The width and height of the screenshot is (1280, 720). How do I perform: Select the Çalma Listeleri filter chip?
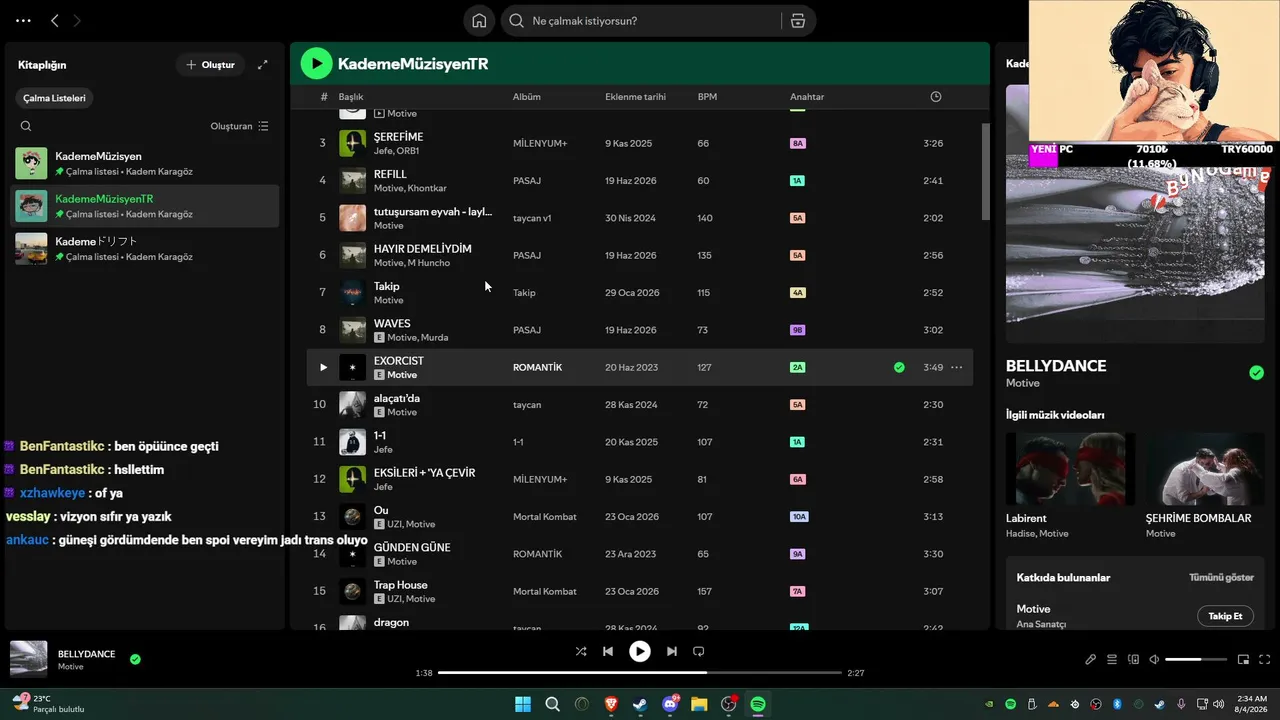point(55,98)
